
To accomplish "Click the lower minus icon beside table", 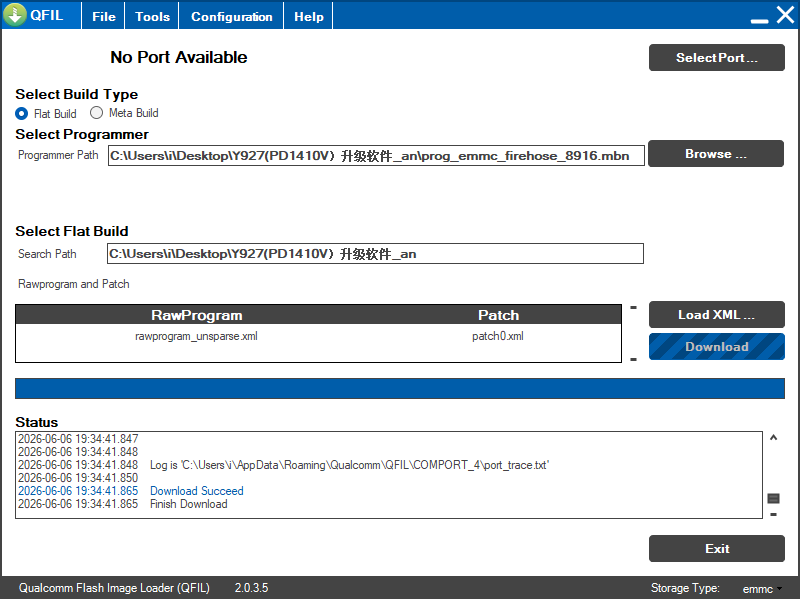I will pos(634,360).
